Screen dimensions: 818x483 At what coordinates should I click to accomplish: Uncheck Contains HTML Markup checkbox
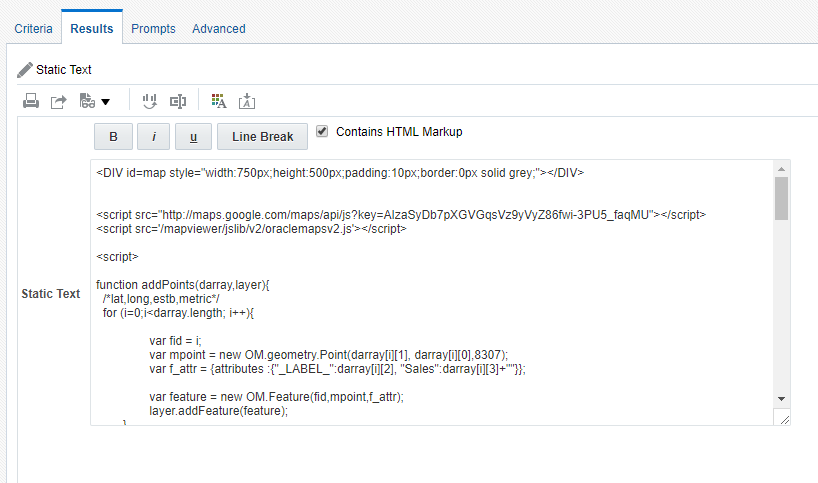[322, 131]
